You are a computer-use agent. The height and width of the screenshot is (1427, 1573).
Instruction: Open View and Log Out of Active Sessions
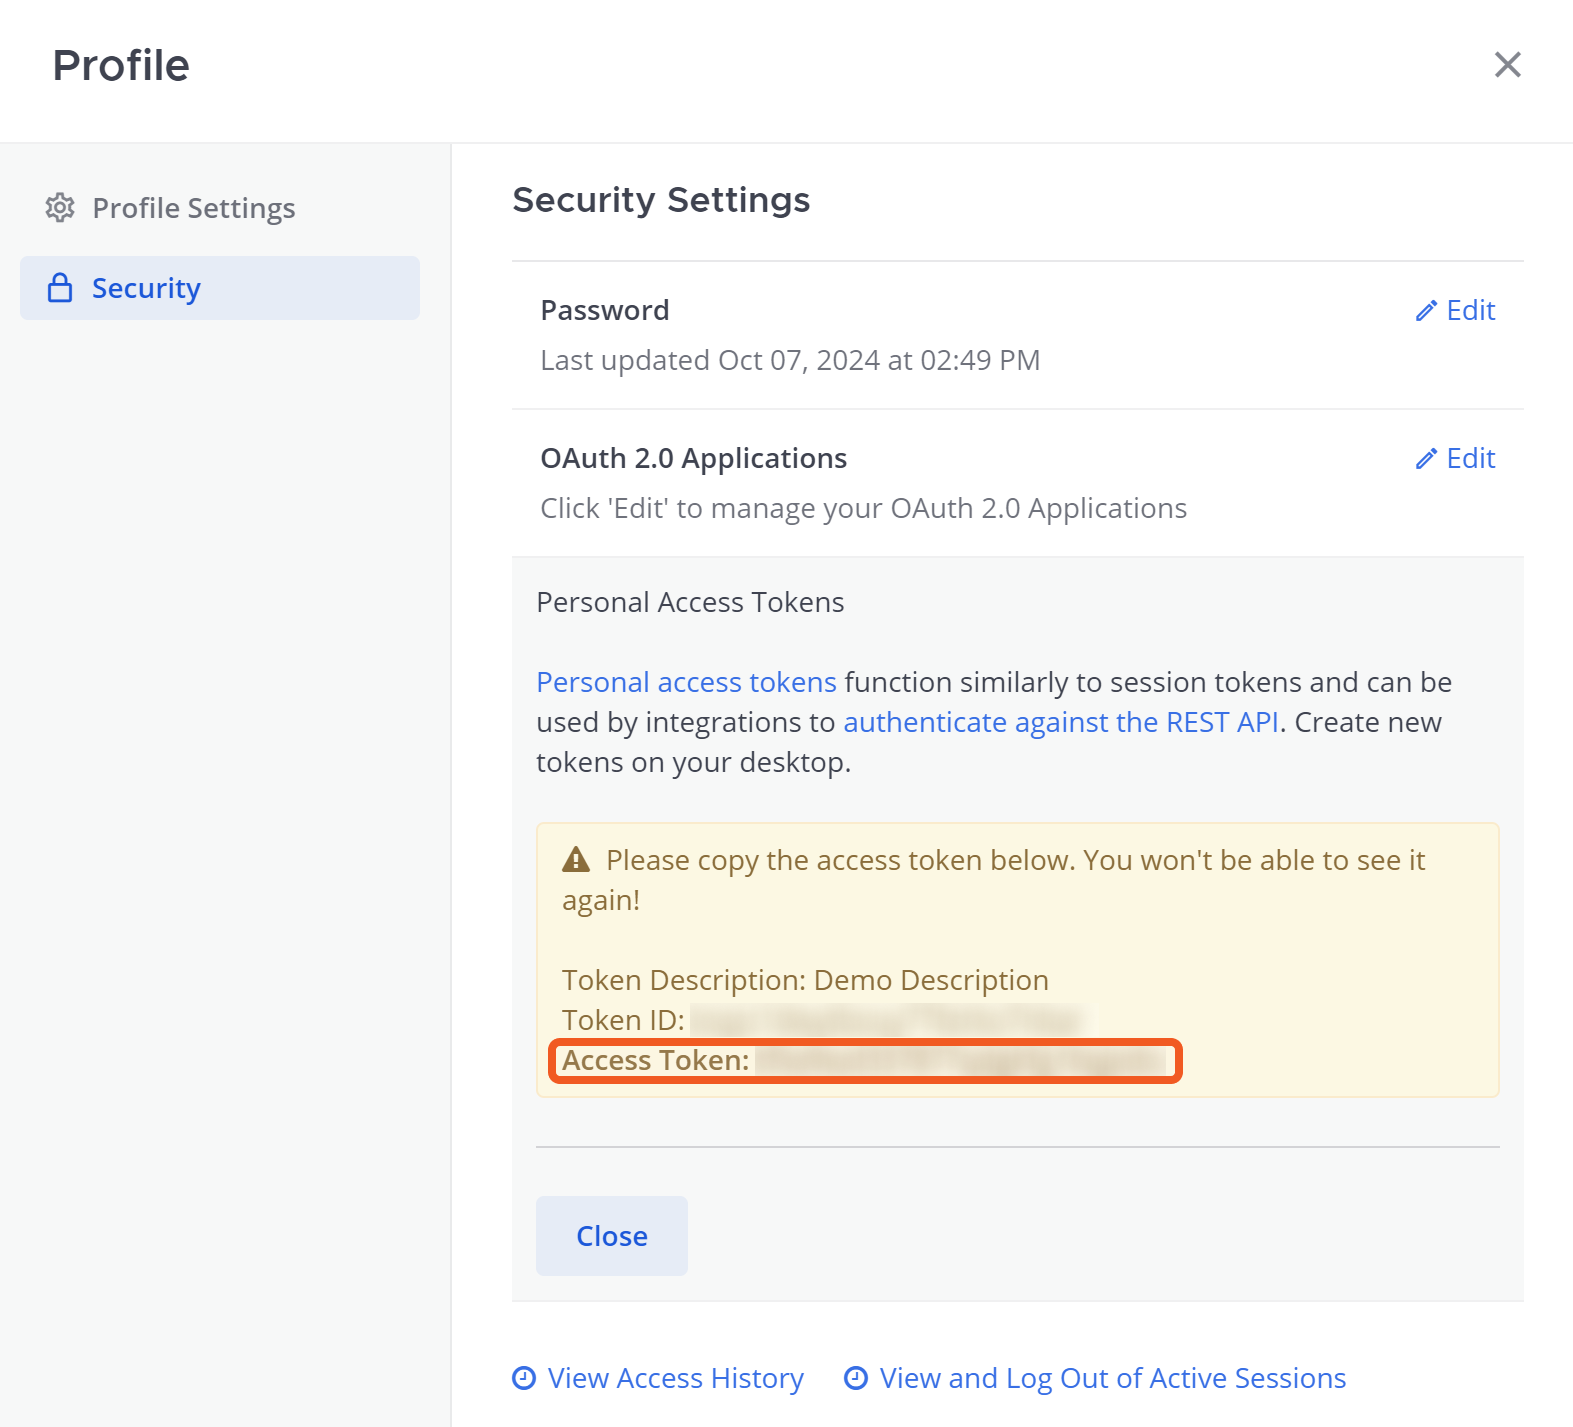1112,1378
